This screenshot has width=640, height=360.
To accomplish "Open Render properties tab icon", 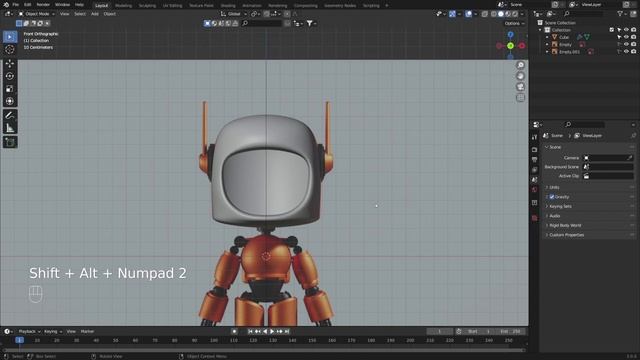I will tap(535, 150).
